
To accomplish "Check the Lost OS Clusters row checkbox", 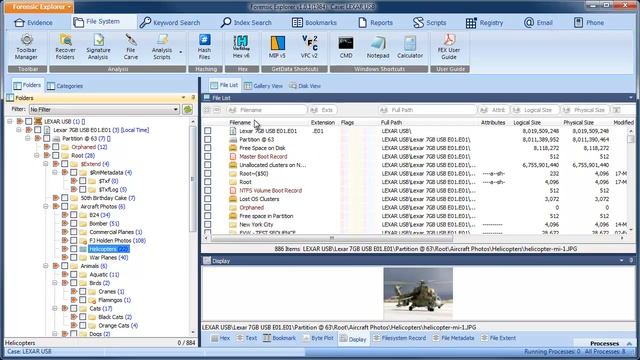I will (x=208, y=199).
